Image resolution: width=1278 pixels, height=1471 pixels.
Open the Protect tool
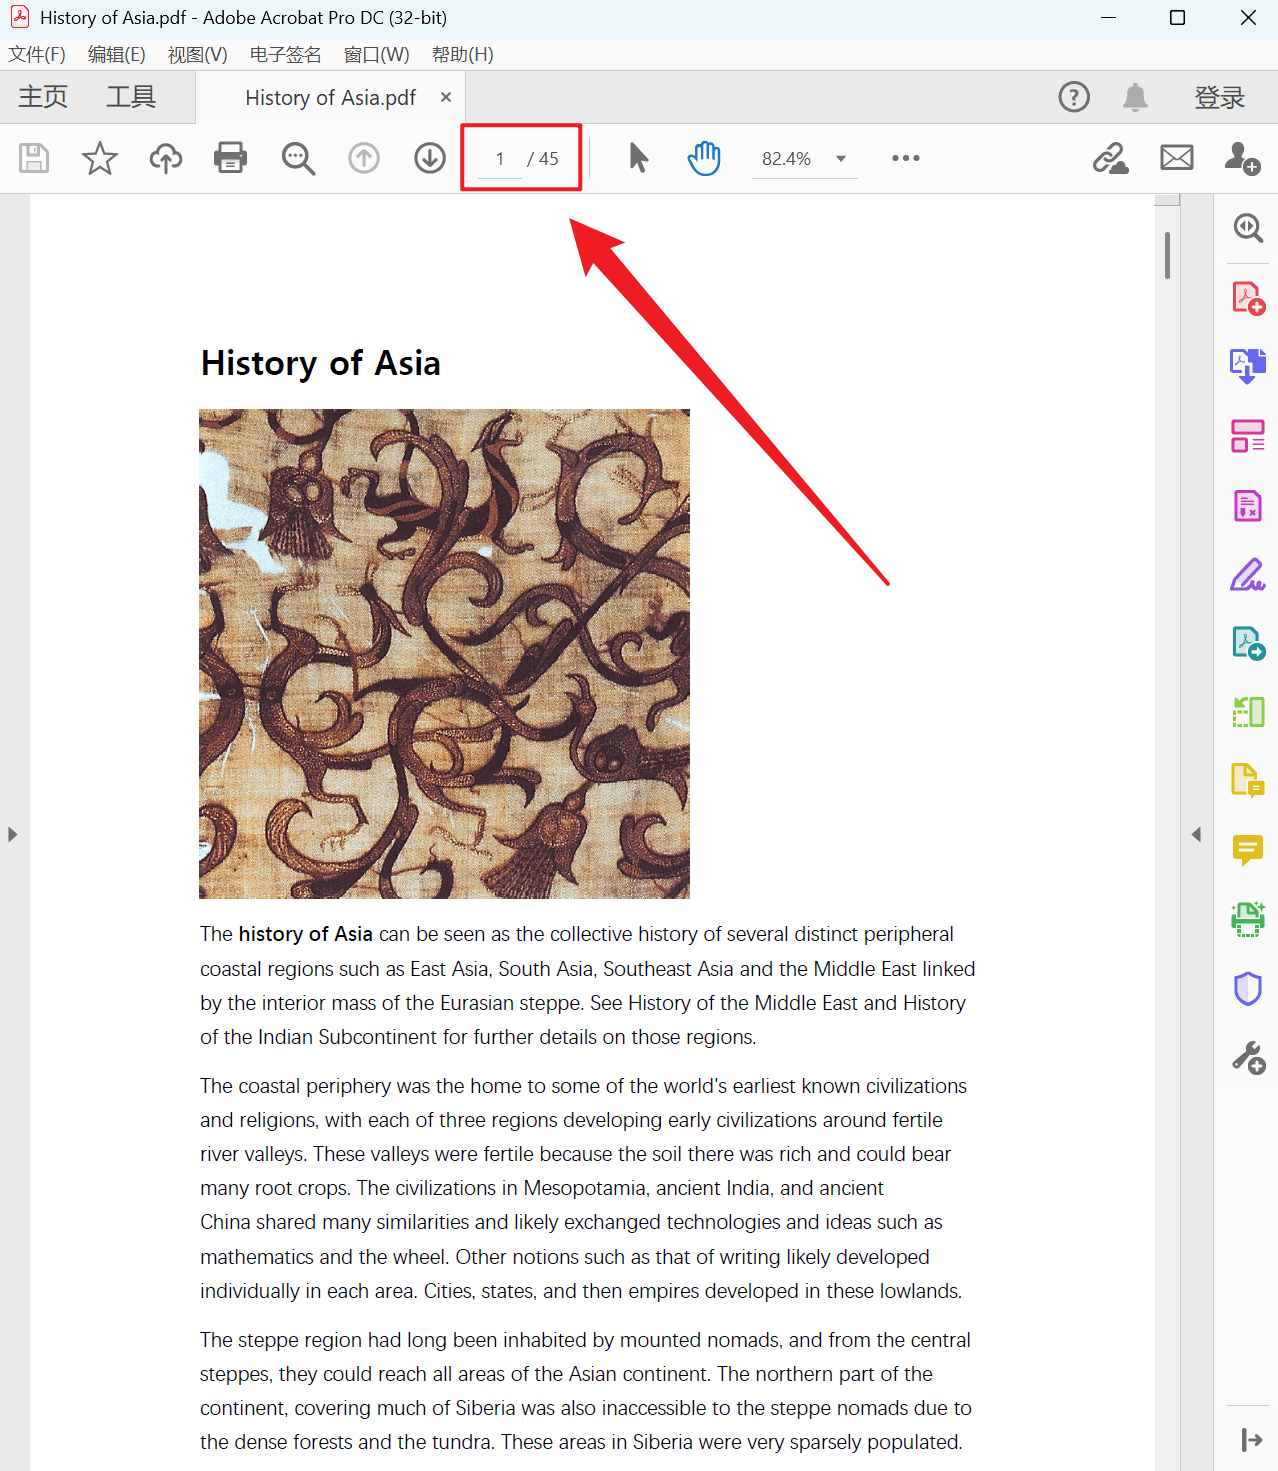click(1248, 988)
